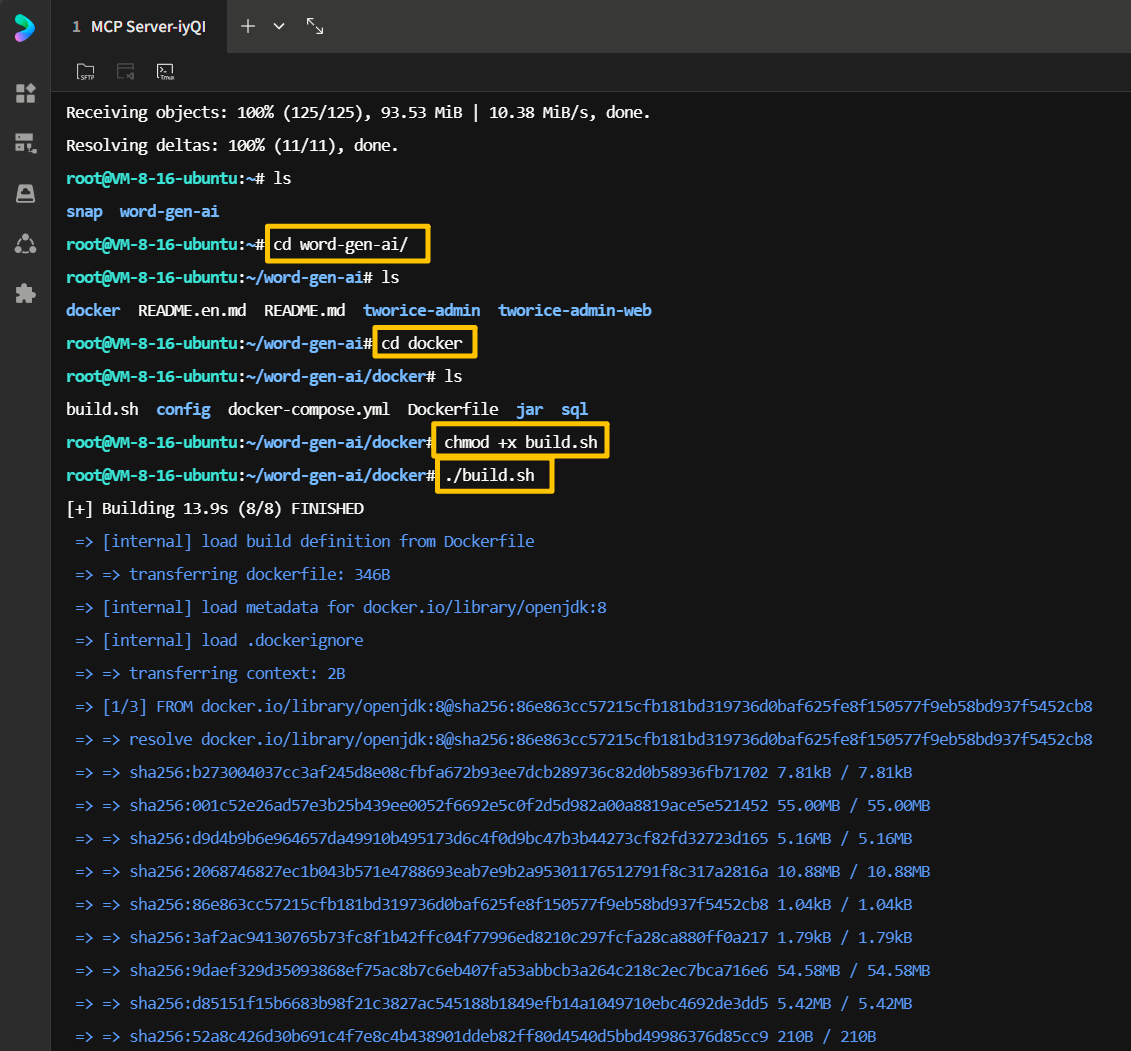This screenshot has width=1131, height=1051.
Task: Click the greyed window icon next to SFTP
Action: click(126, 71)
